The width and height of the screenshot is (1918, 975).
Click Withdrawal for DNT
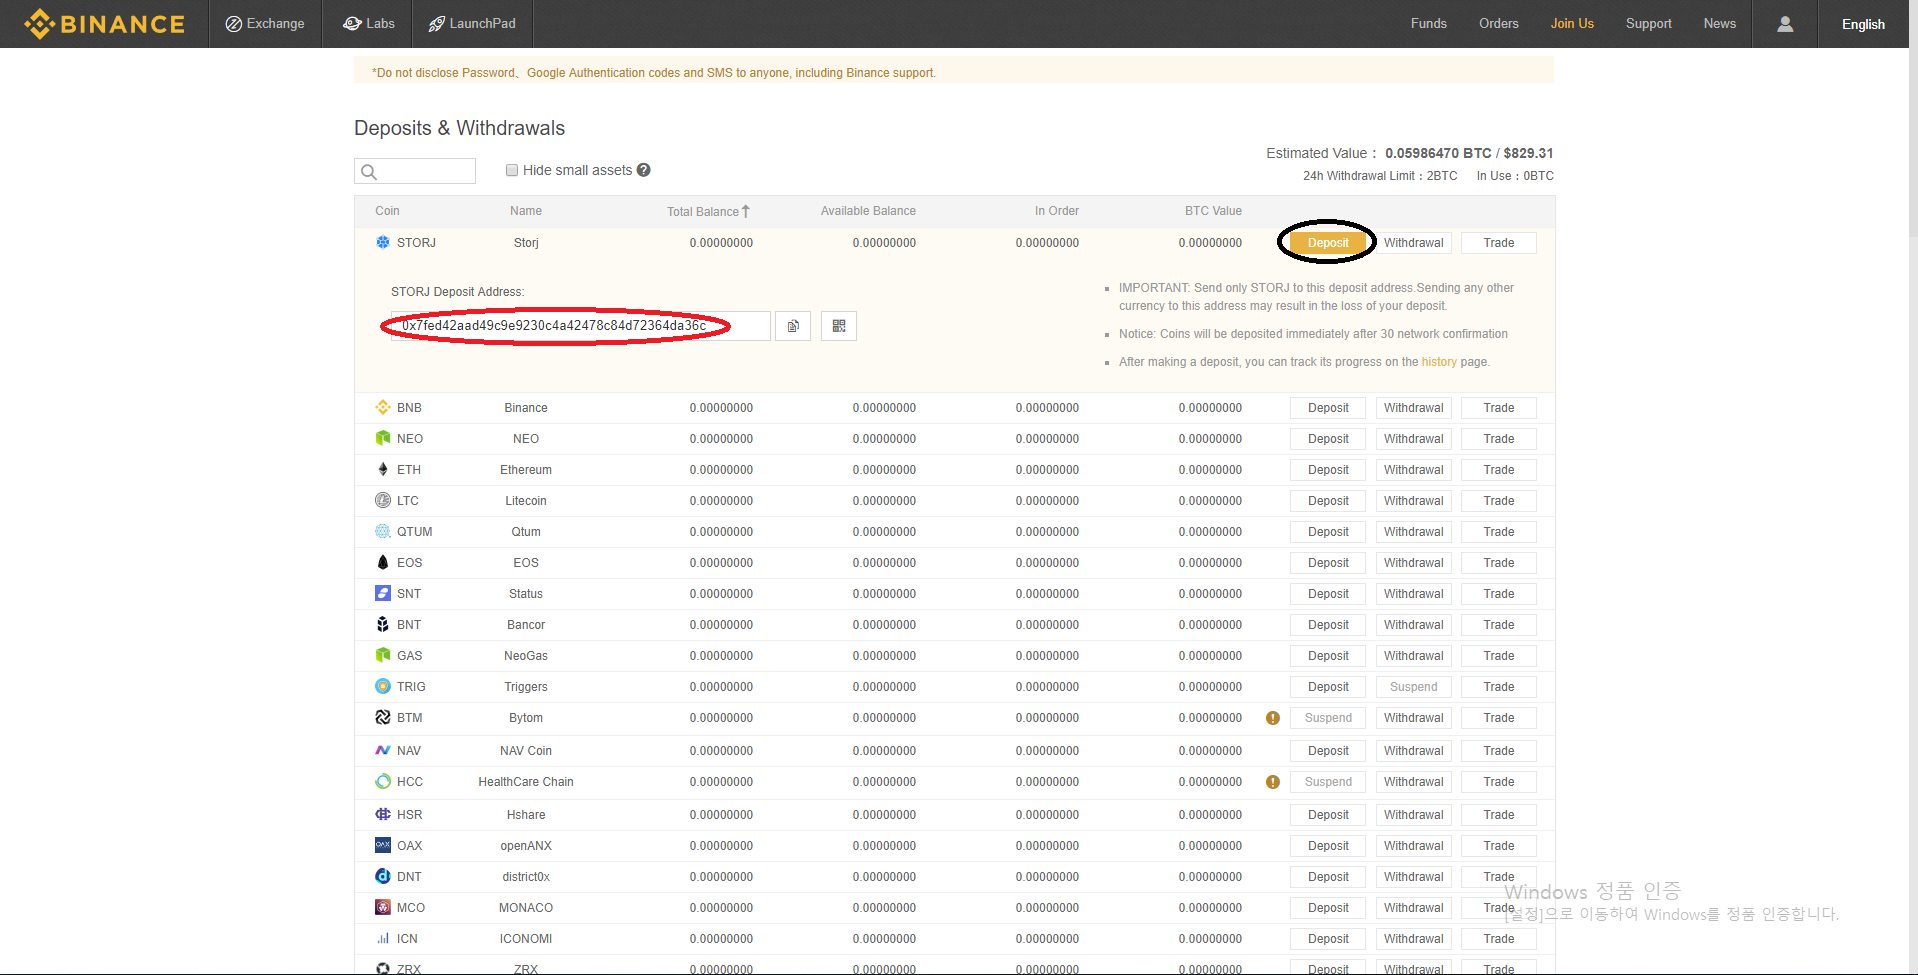click(x=1413, y=877)
